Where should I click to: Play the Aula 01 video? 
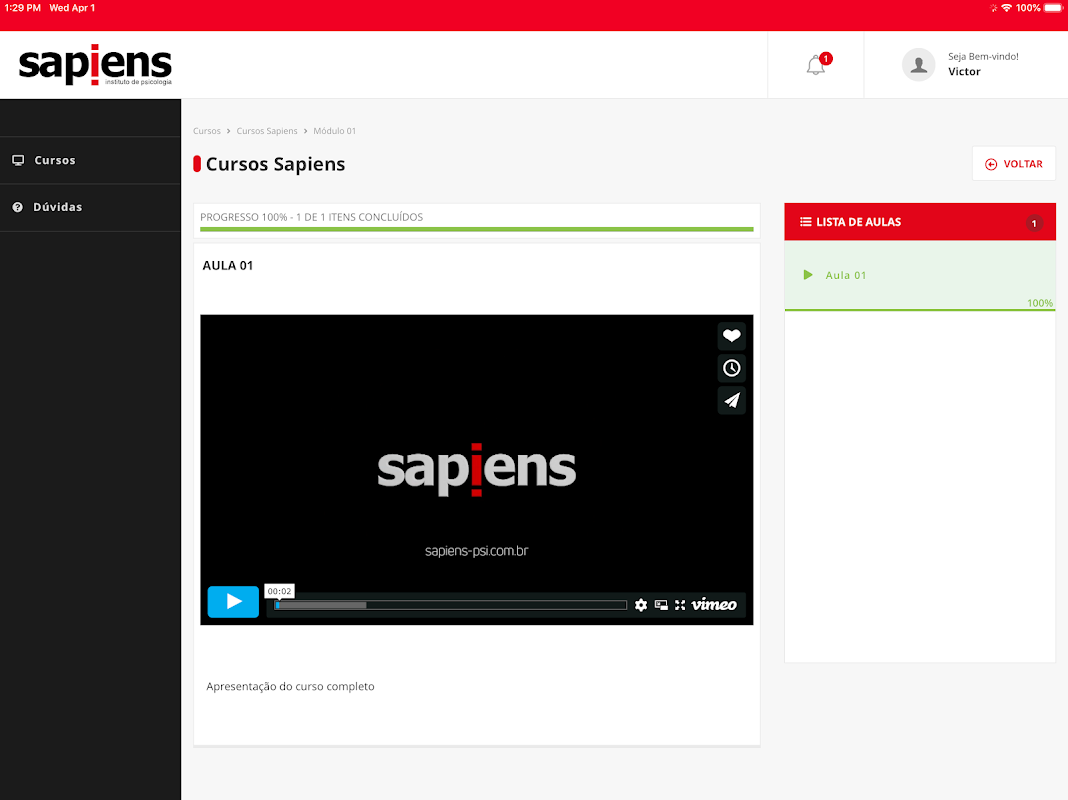[x=233, y=602]
